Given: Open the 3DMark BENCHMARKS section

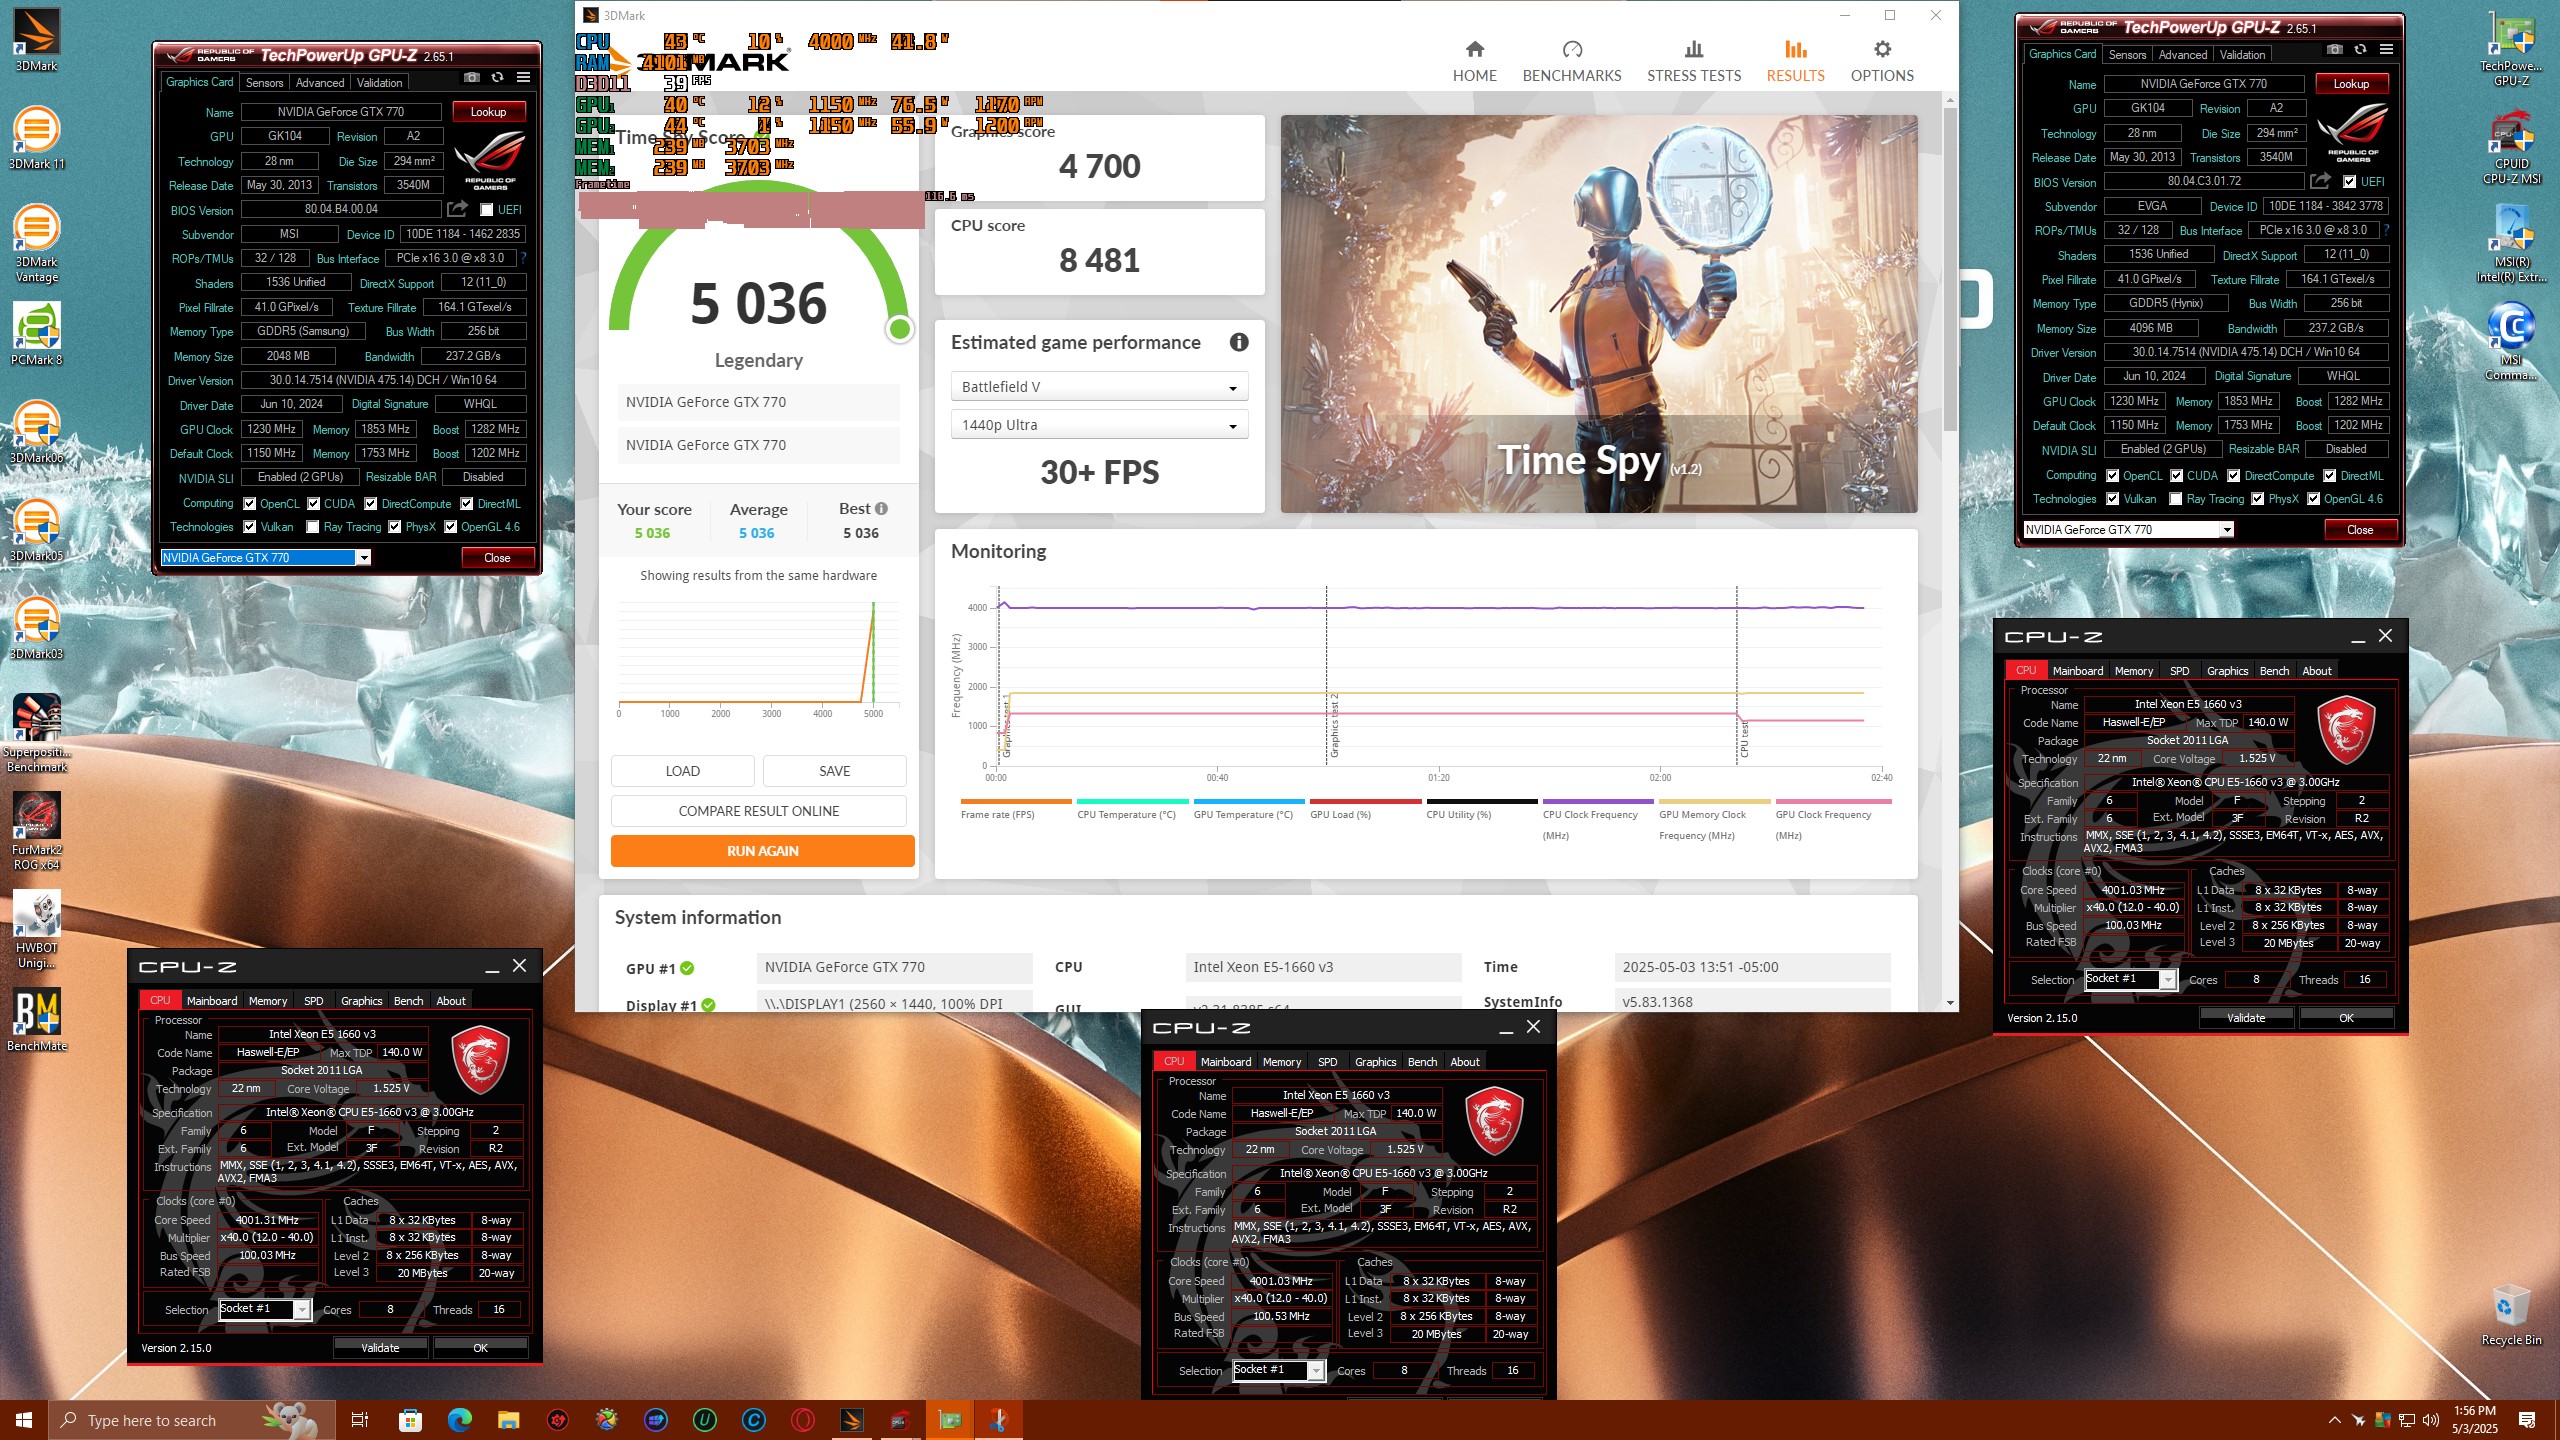Looking at the screenshot, I should tap(1571, 62).
